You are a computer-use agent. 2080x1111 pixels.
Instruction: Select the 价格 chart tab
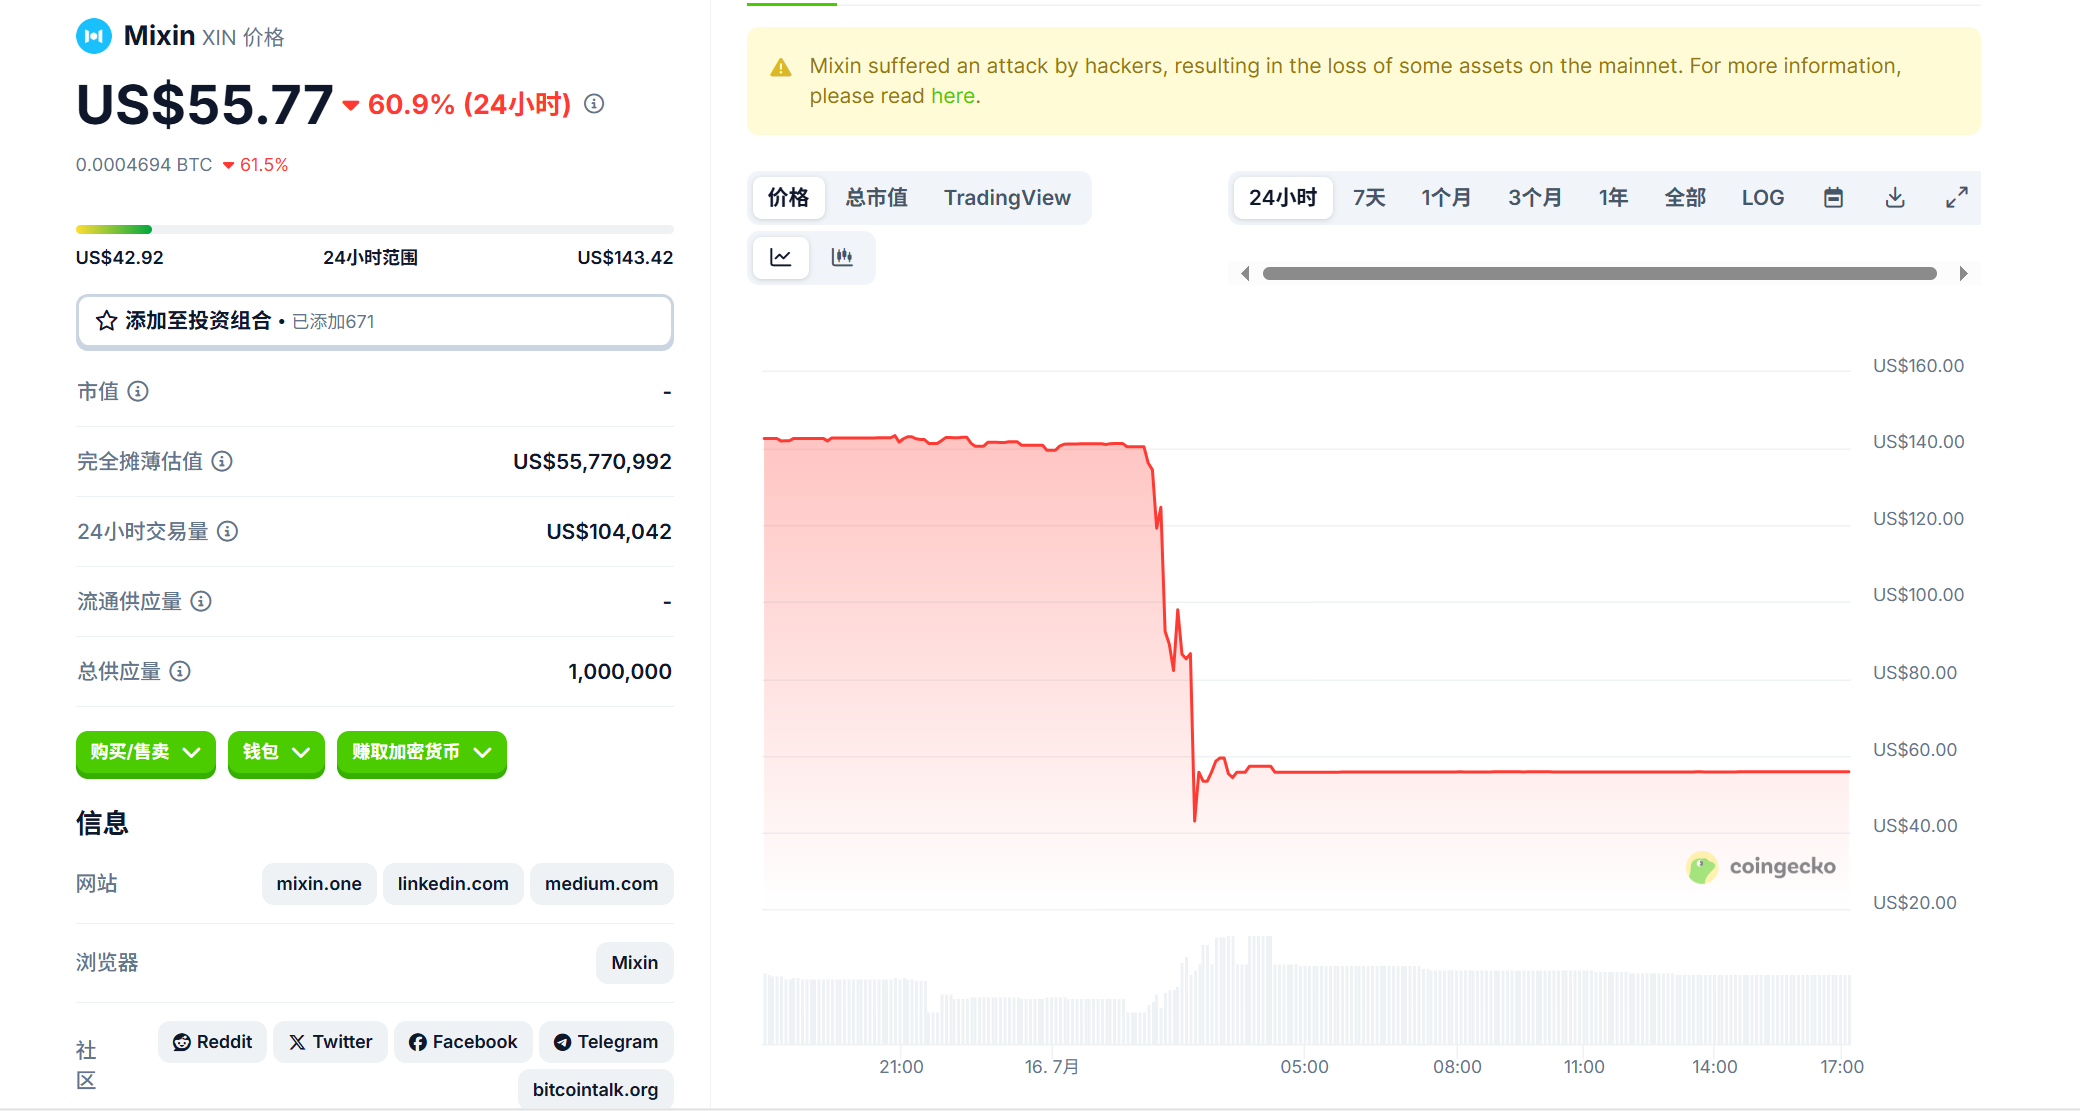click(x=788, y=198)
